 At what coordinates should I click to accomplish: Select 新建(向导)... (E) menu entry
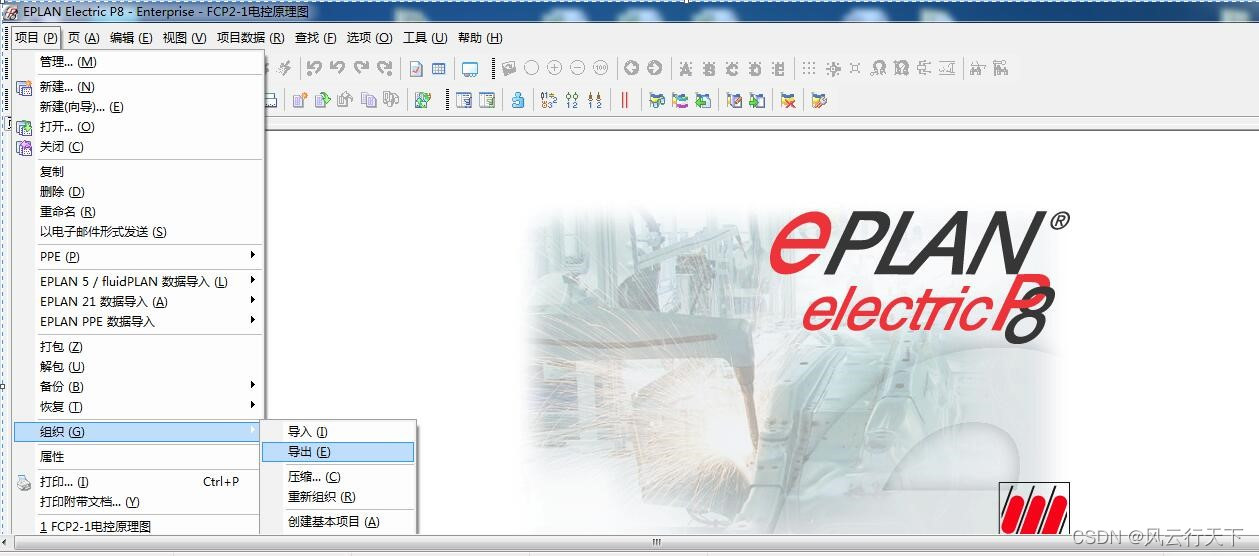point(137,107)
